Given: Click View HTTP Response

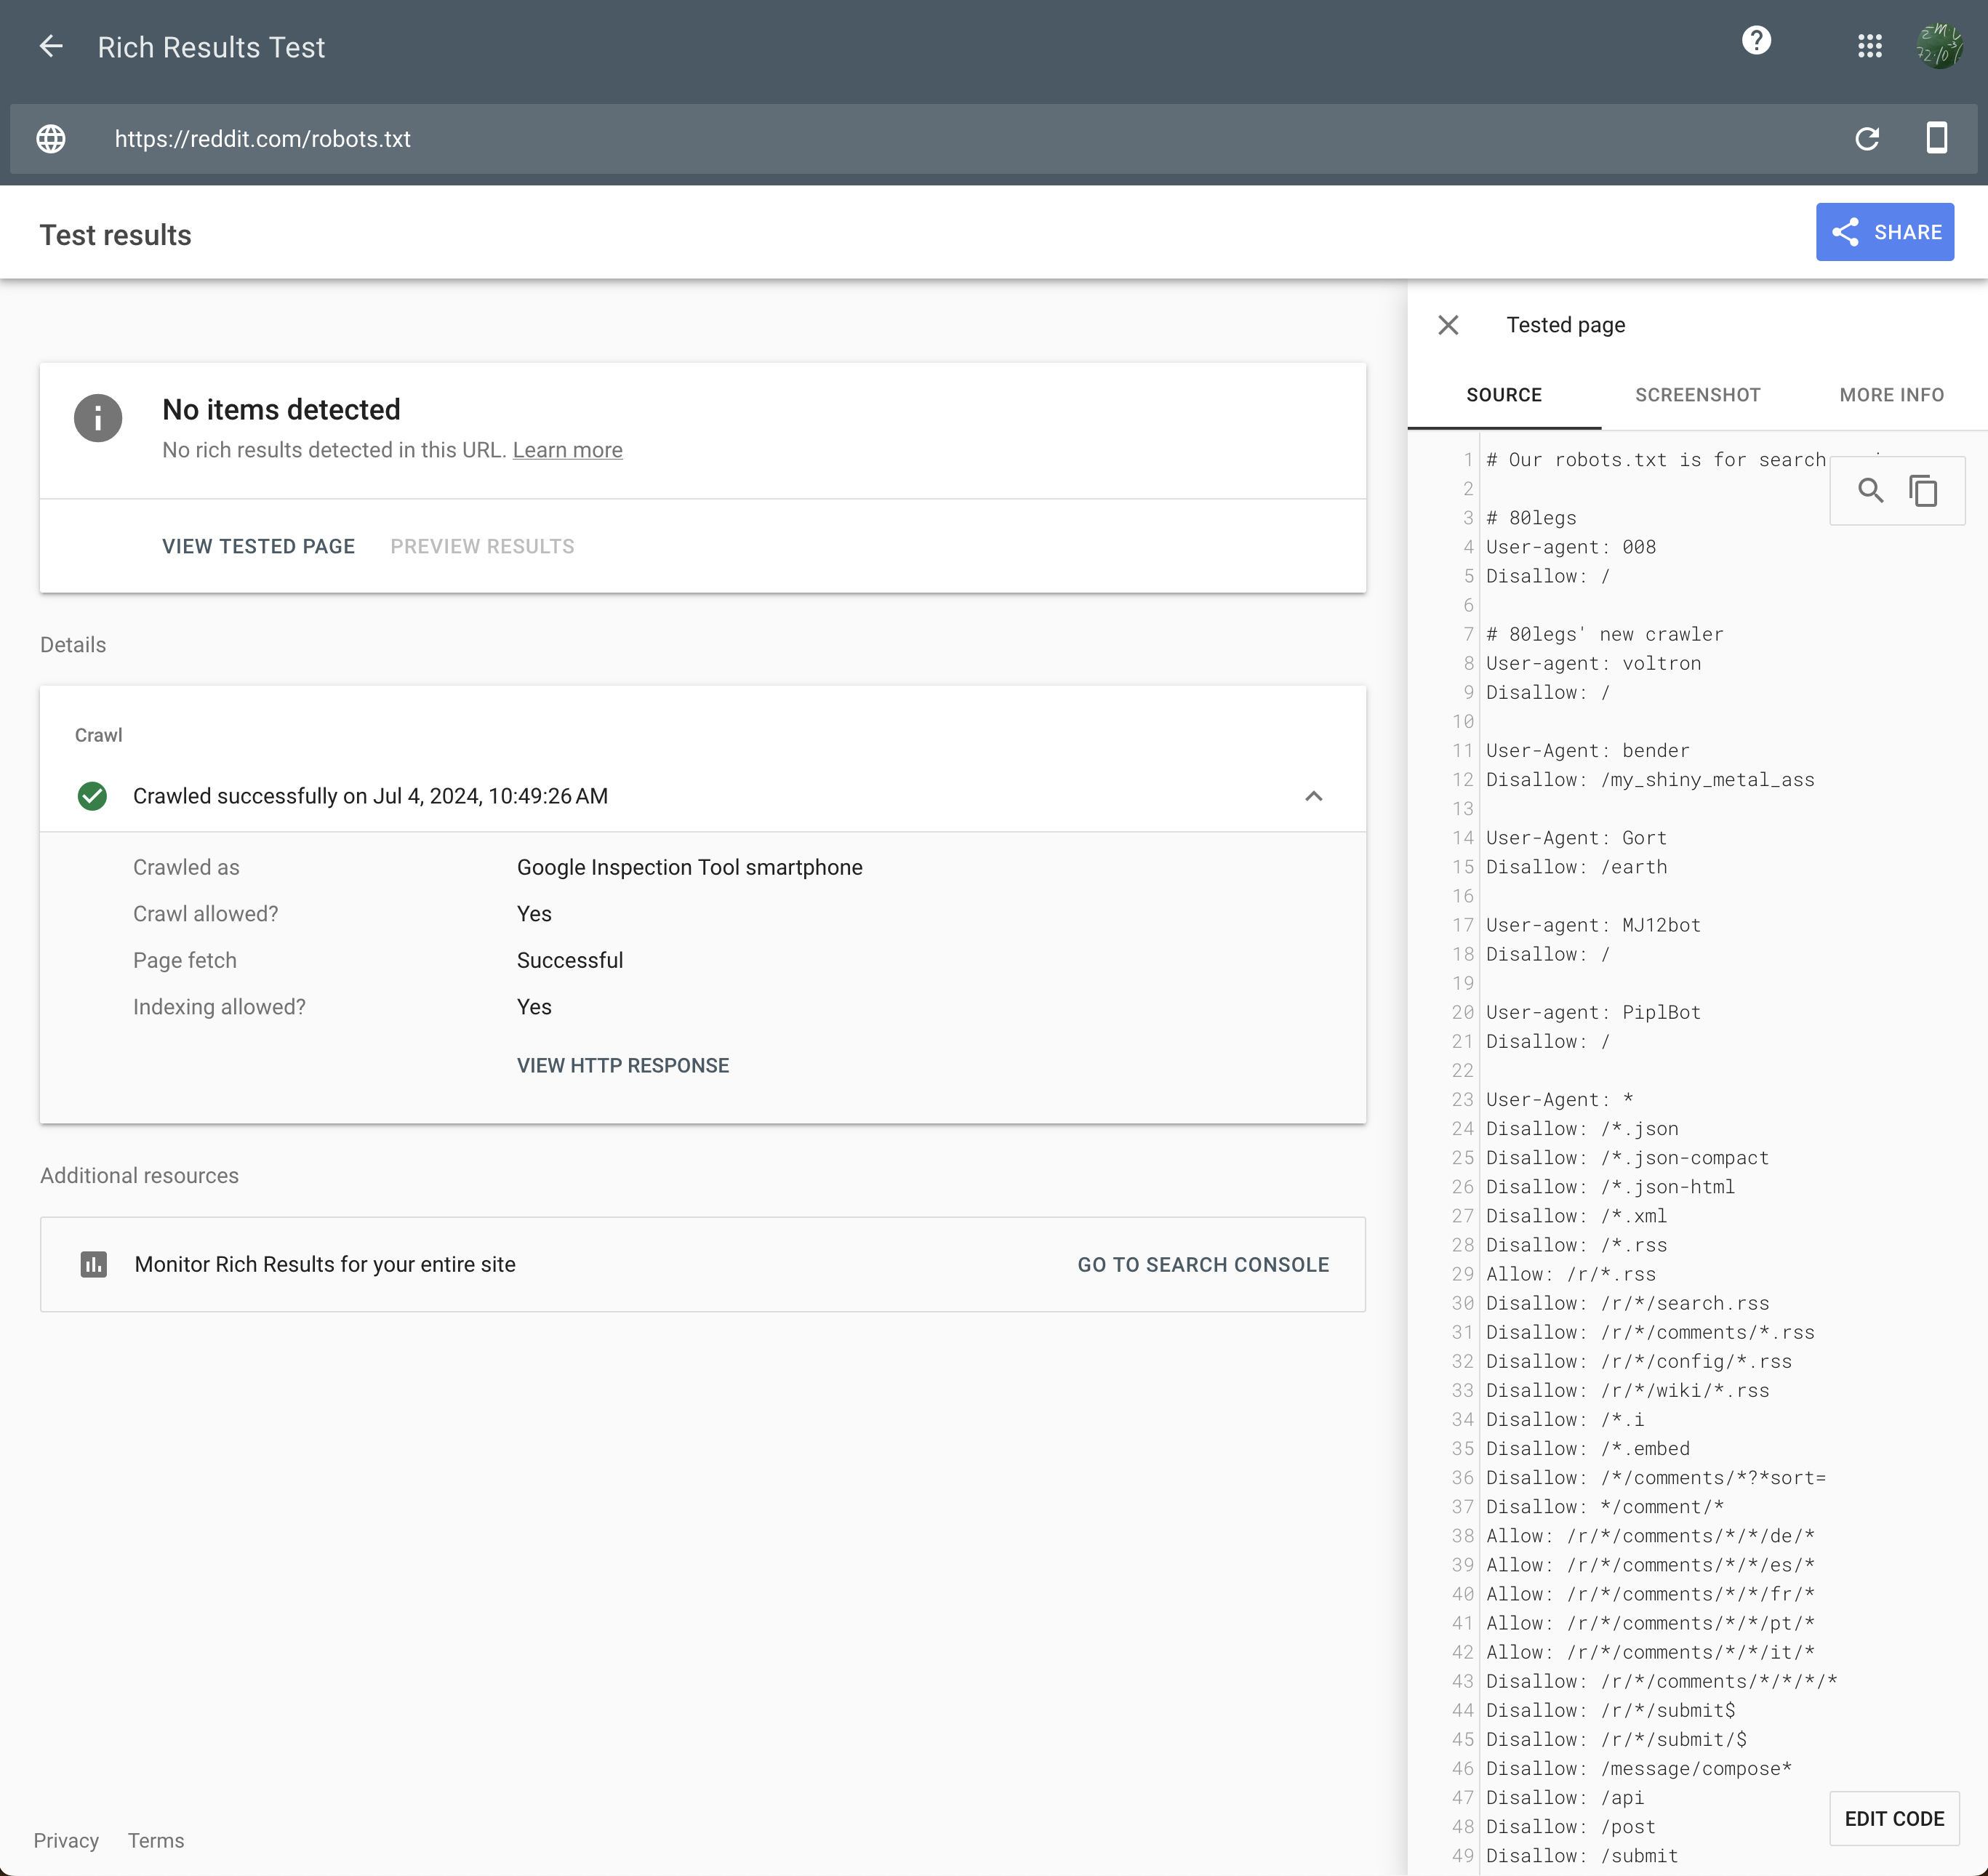Looking at the screenshot, I should [622, 1065].
